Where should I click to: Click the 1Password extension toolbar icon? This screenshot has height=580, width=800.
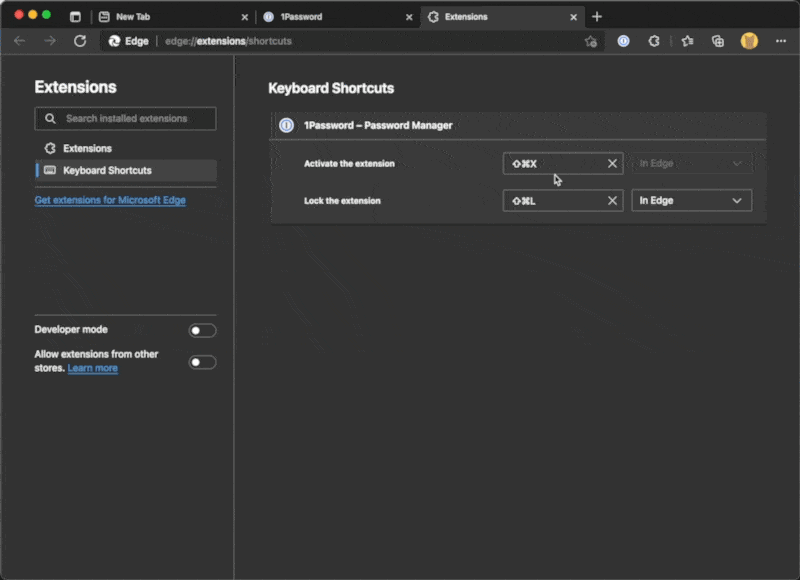pyautogui.click(x=623, y=41)
